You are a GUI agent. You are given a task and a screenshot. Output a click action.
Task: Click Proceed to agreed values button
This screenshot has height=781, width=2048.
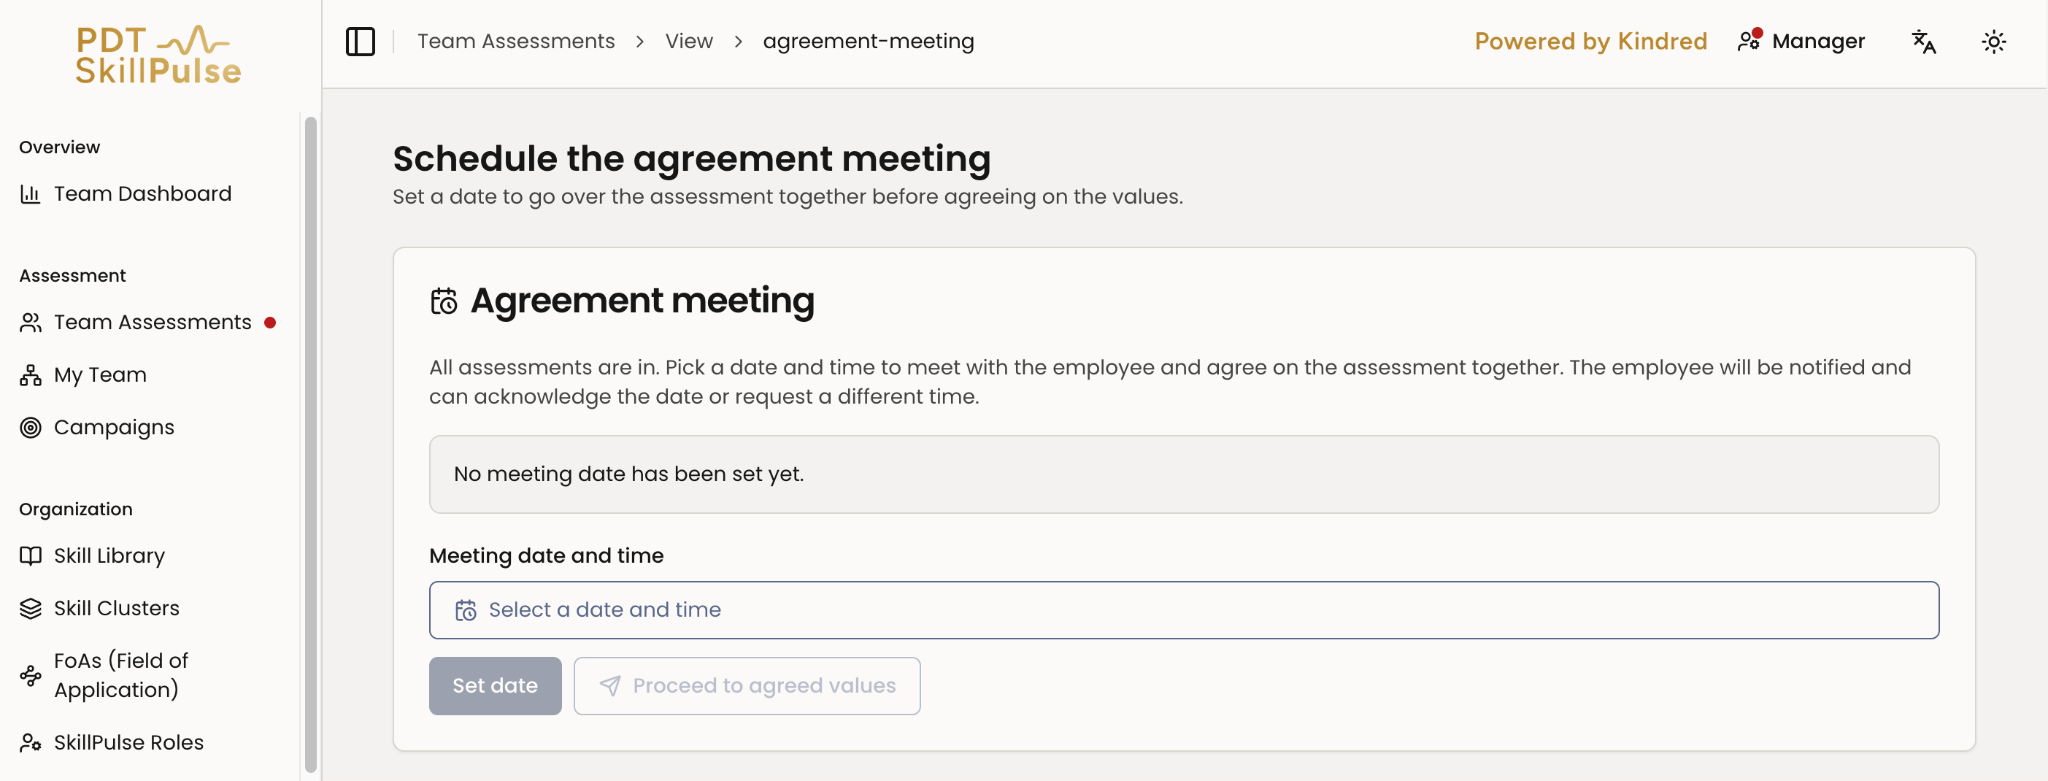pyautogui.click(x=747, y=686)
